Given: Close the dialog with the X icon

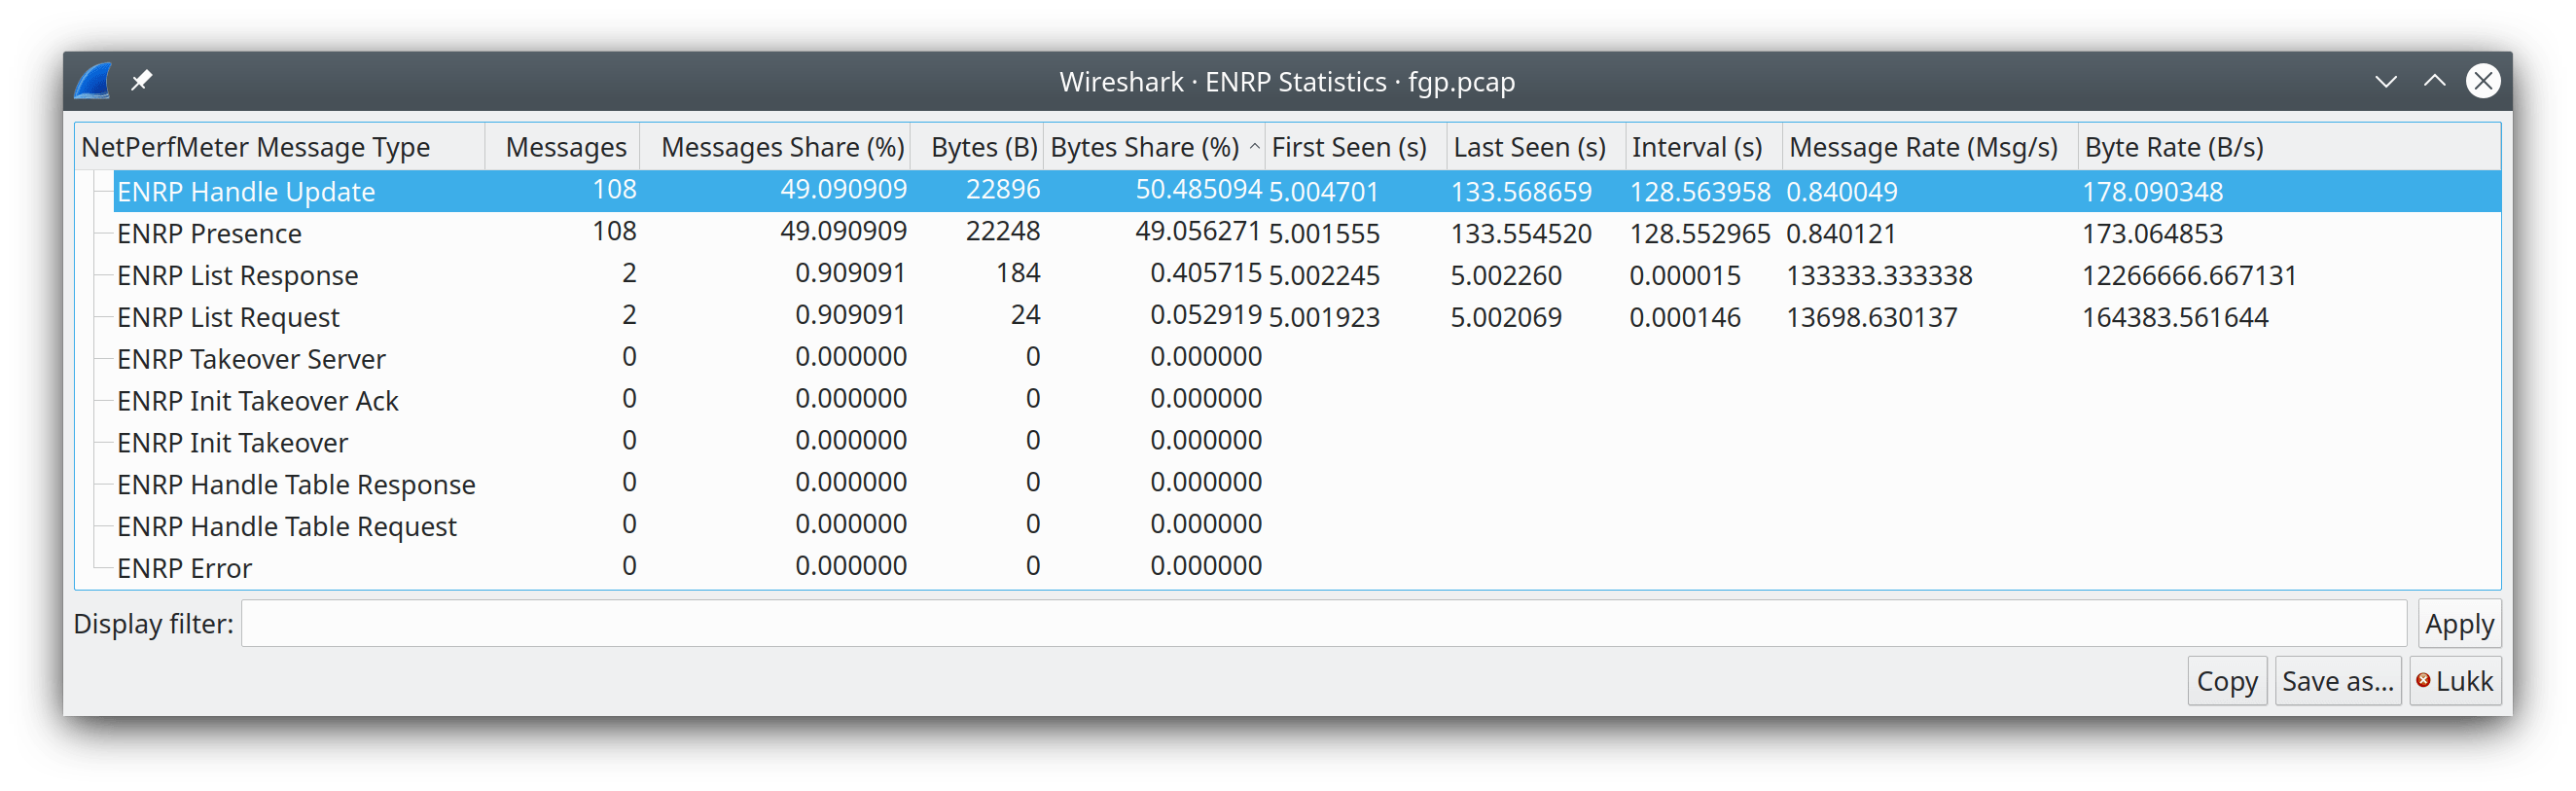Looking at the screenshot, I should pyautogui.click(x=2482, y=81).
